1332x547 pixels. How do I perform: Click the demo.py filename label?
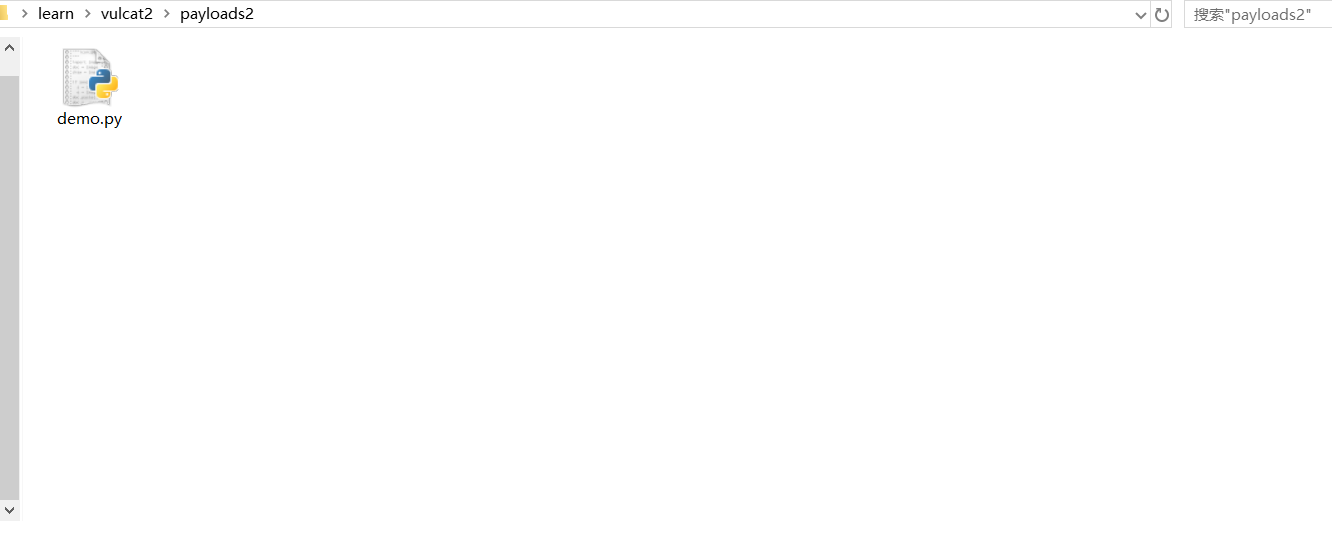pyautogui.click(x=90, y=119)
